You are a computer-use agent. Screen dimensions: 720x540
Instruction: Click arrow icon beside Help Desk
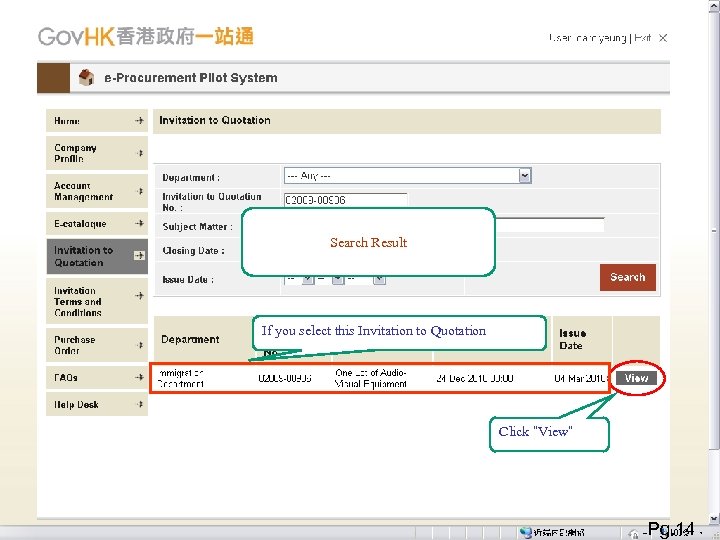tap(139, 404)
